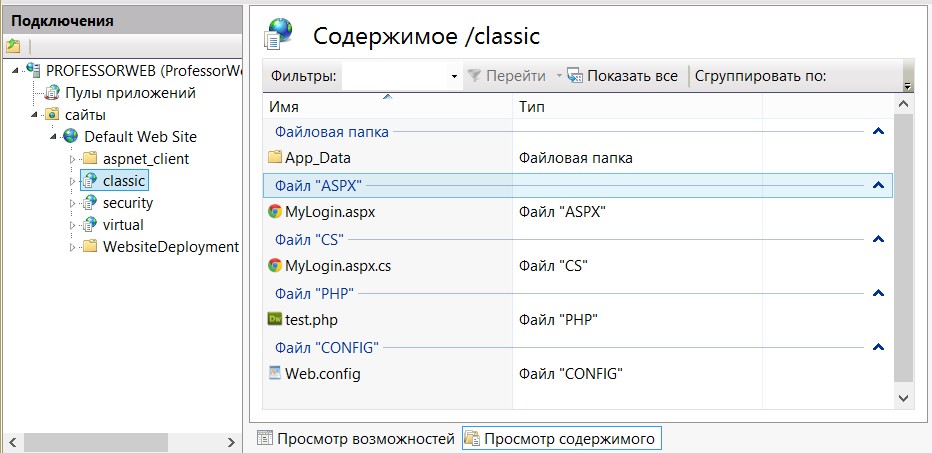Screen dimensions: 932x453
Task: Open the toolbar overflow options arrow
Action: pos(907,86)
